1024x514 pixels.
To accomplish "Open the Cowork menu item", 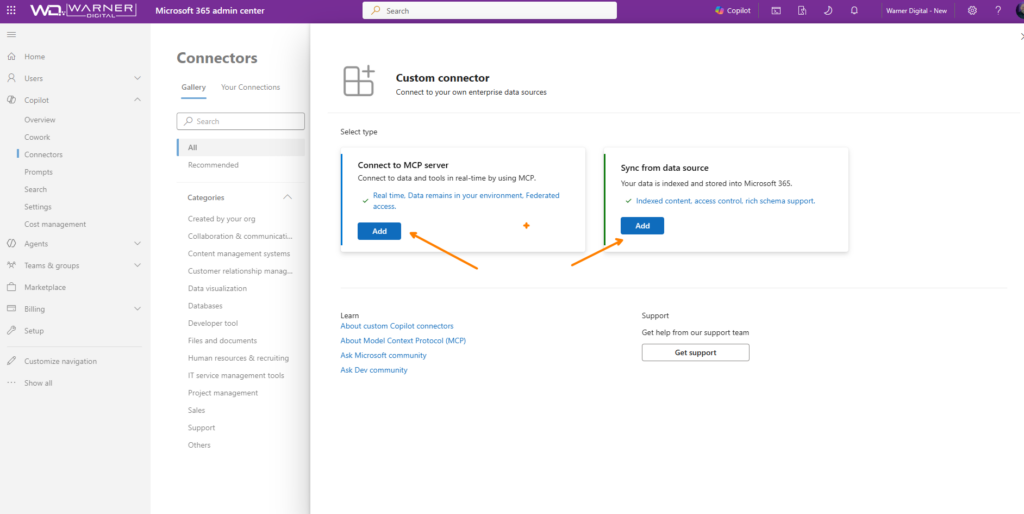I will 37,137.
